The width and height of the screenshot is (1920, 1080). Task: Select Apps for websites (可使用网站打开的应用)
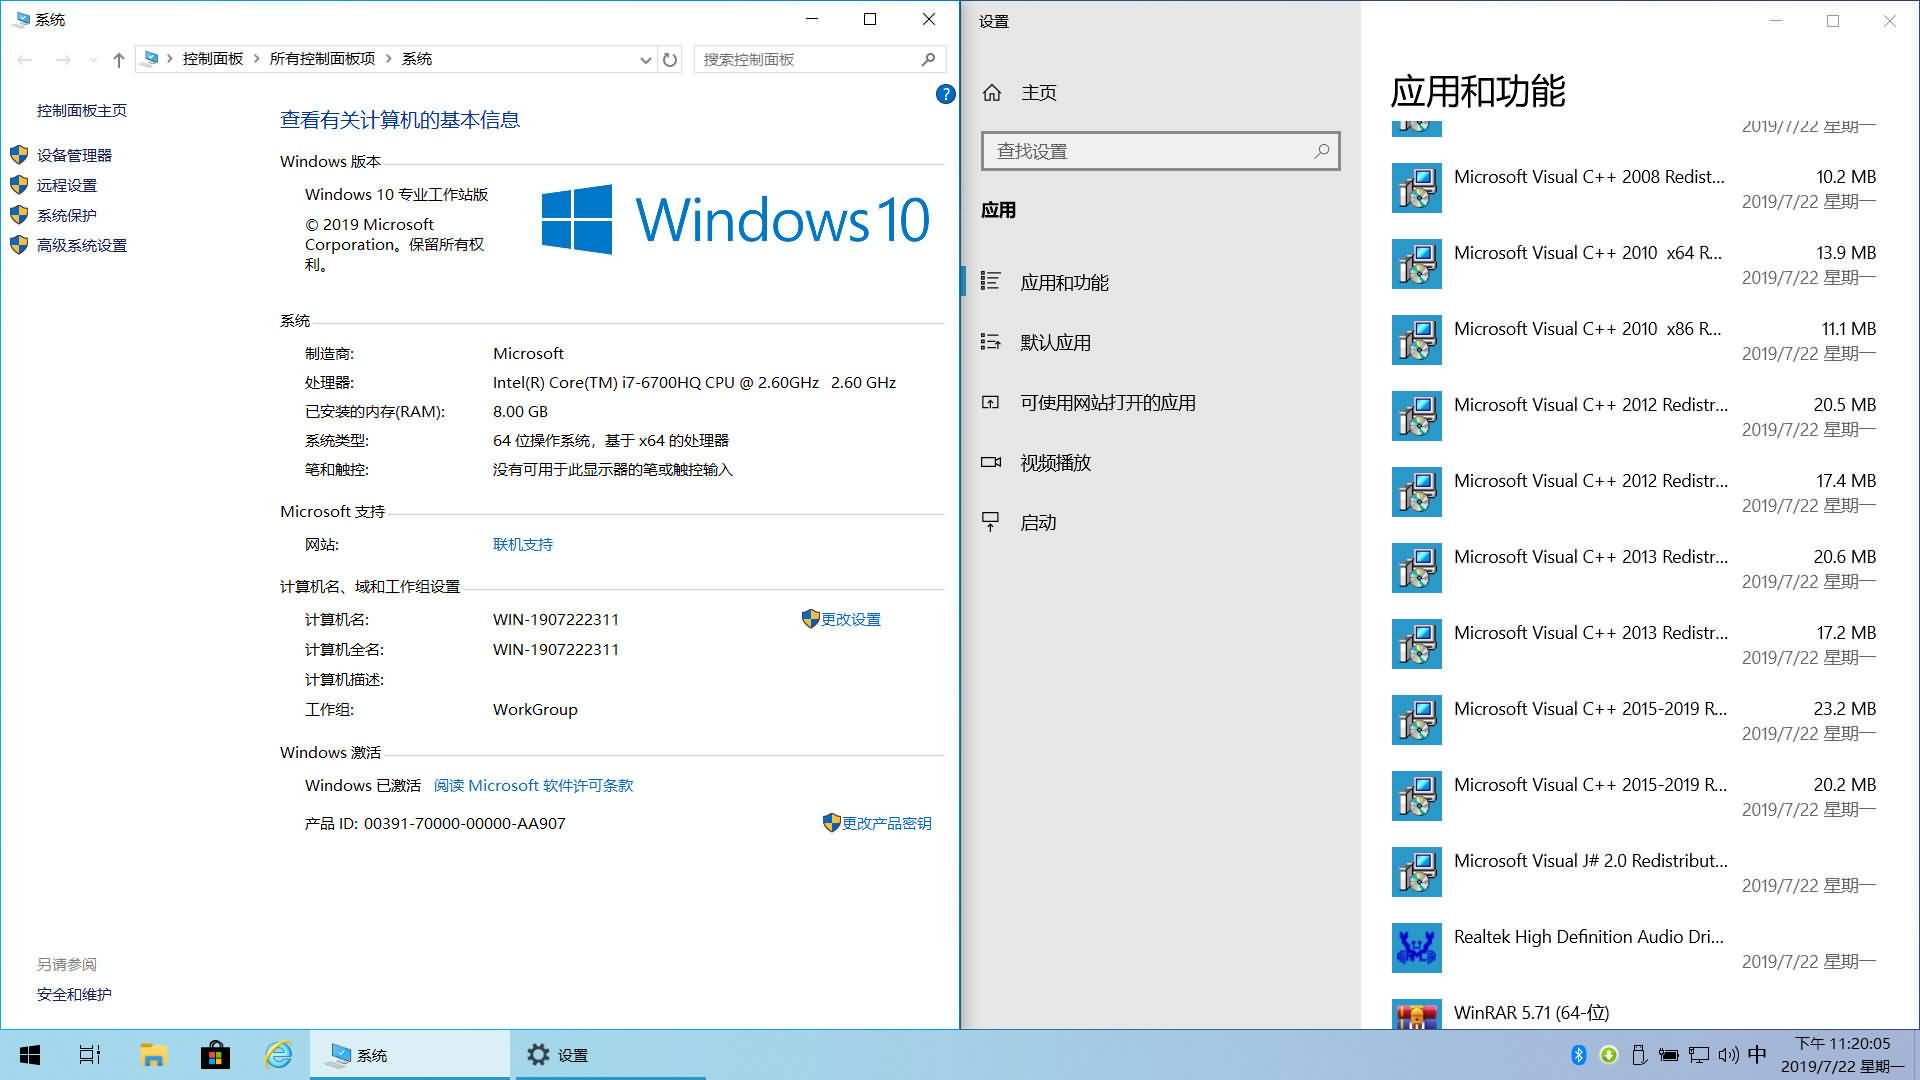pos(1160,402)
